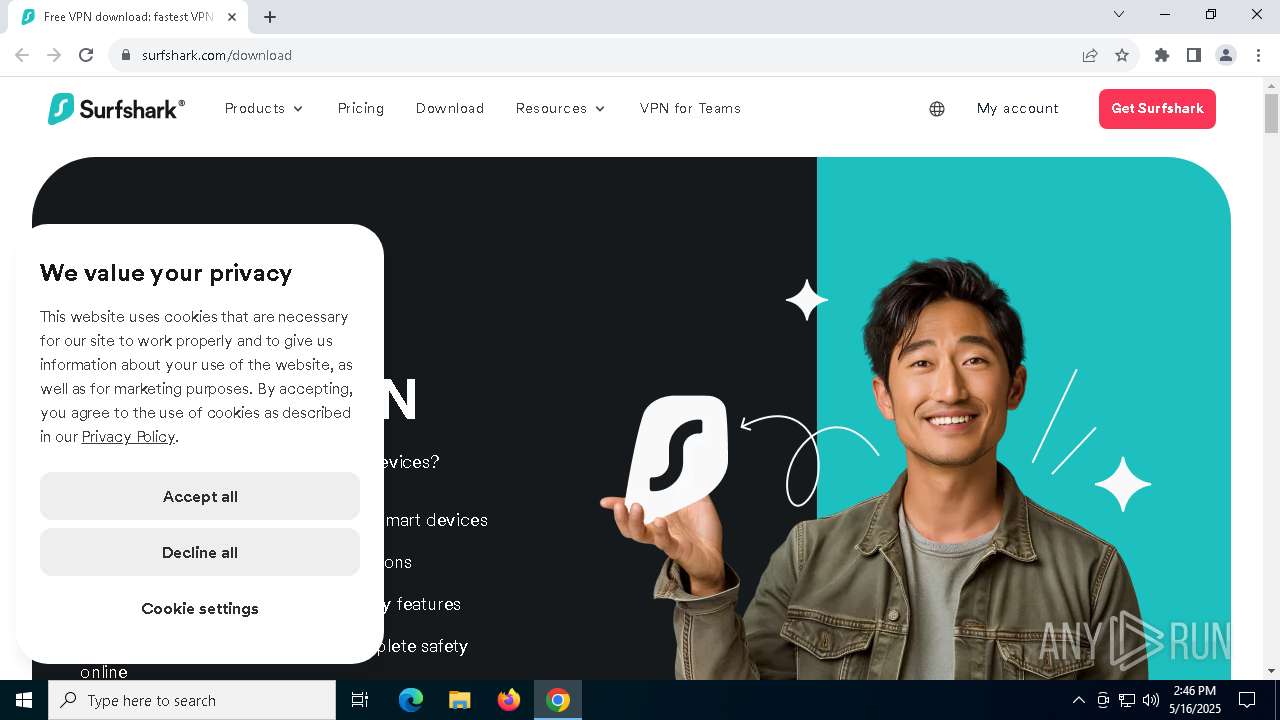Open the tab search chevron
Viewport: 1280px width, 720px height.
[x=1119, y=14]
